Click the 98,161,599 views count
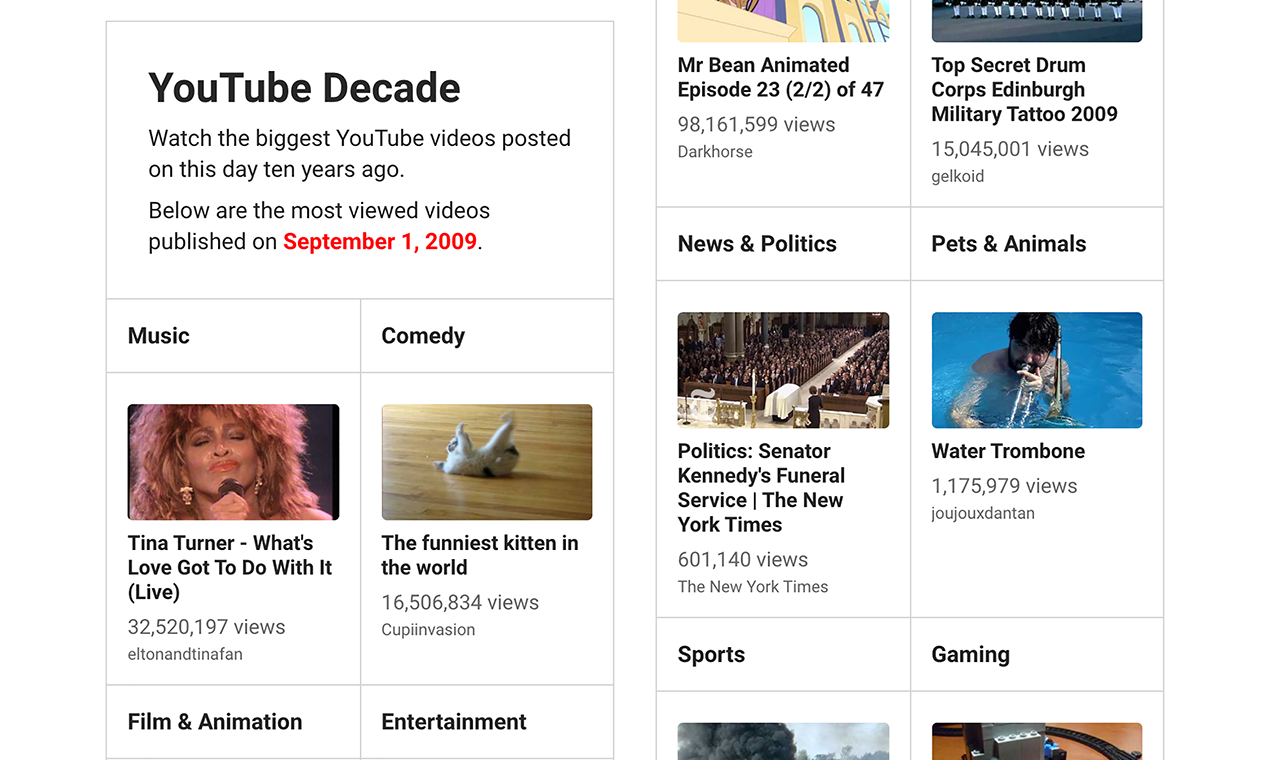 click(x=757, y=125)
